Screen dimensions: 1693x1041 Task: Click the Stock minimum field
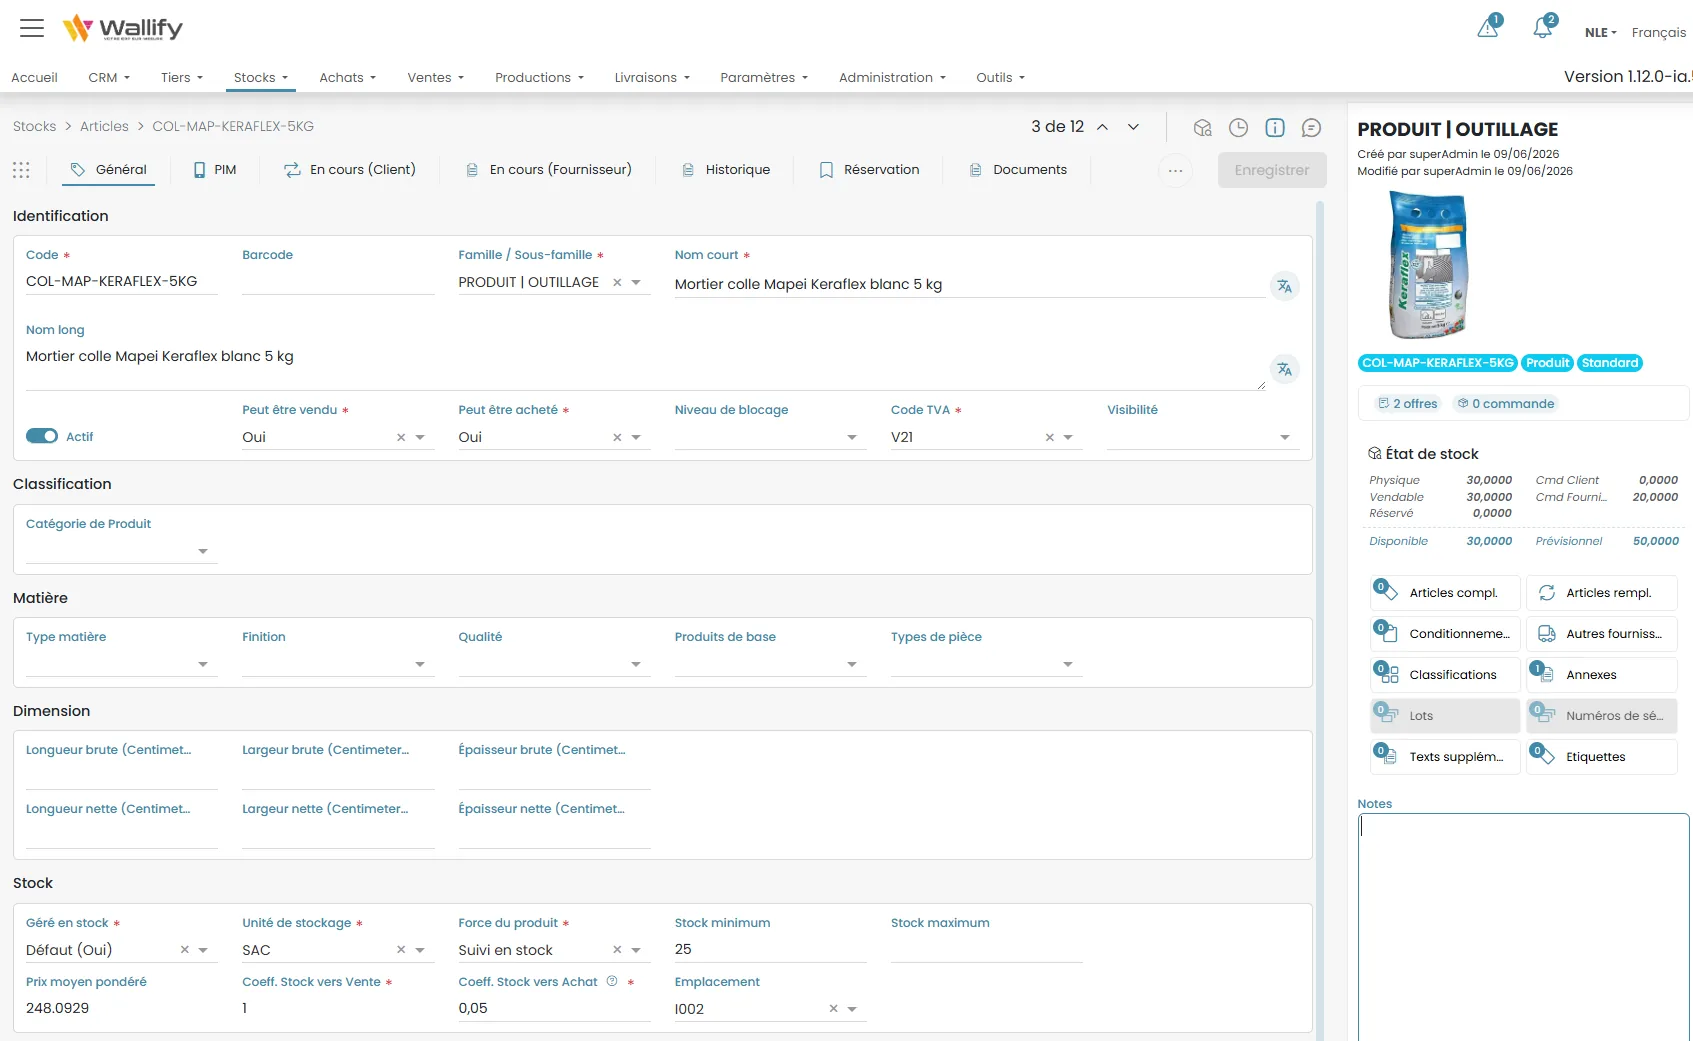770,950
